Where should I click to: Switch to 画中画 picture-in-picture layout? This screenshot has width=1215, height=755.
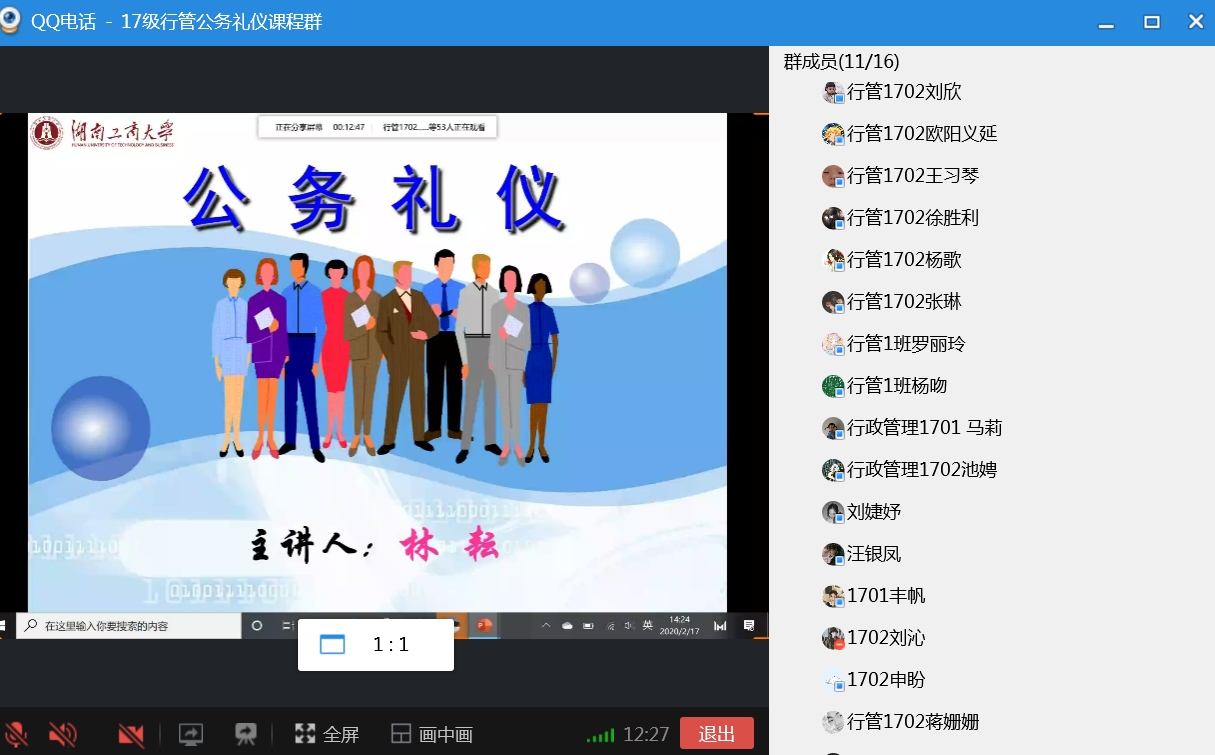tap(432, 734)
